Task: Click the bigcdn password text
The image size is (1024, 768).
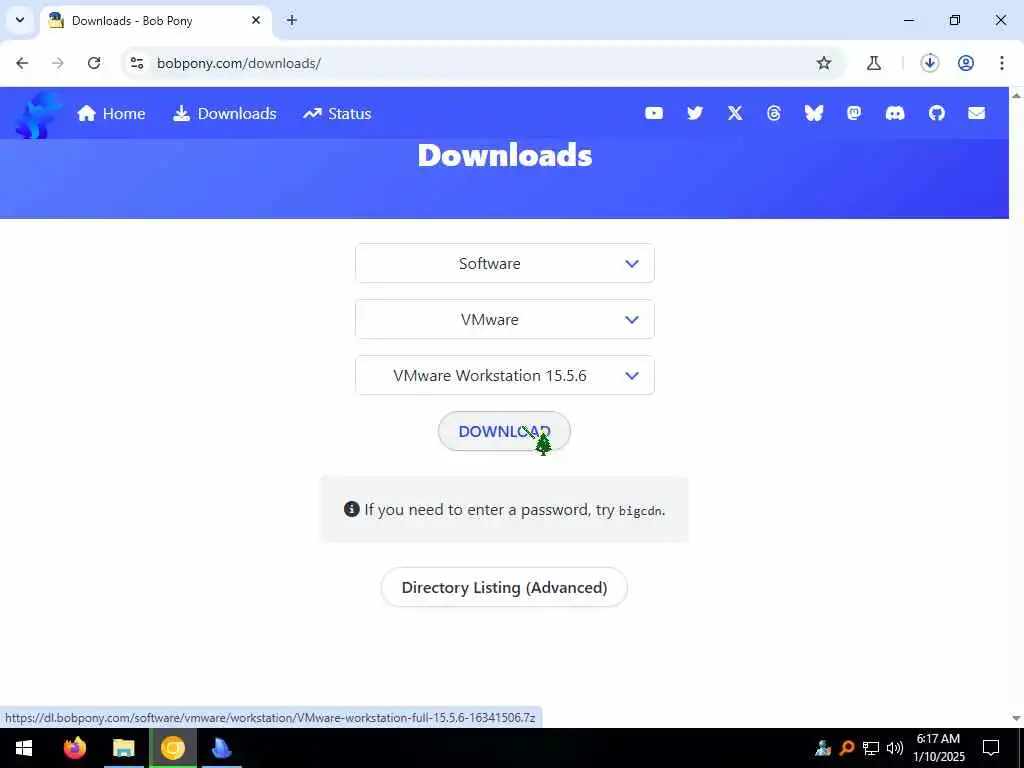Action: (641, 511)
